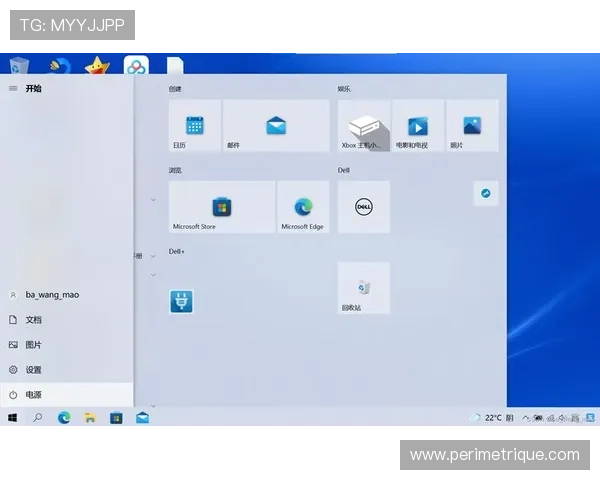
Task: Click the hamburger icon beside 开始
Action: 13,88
